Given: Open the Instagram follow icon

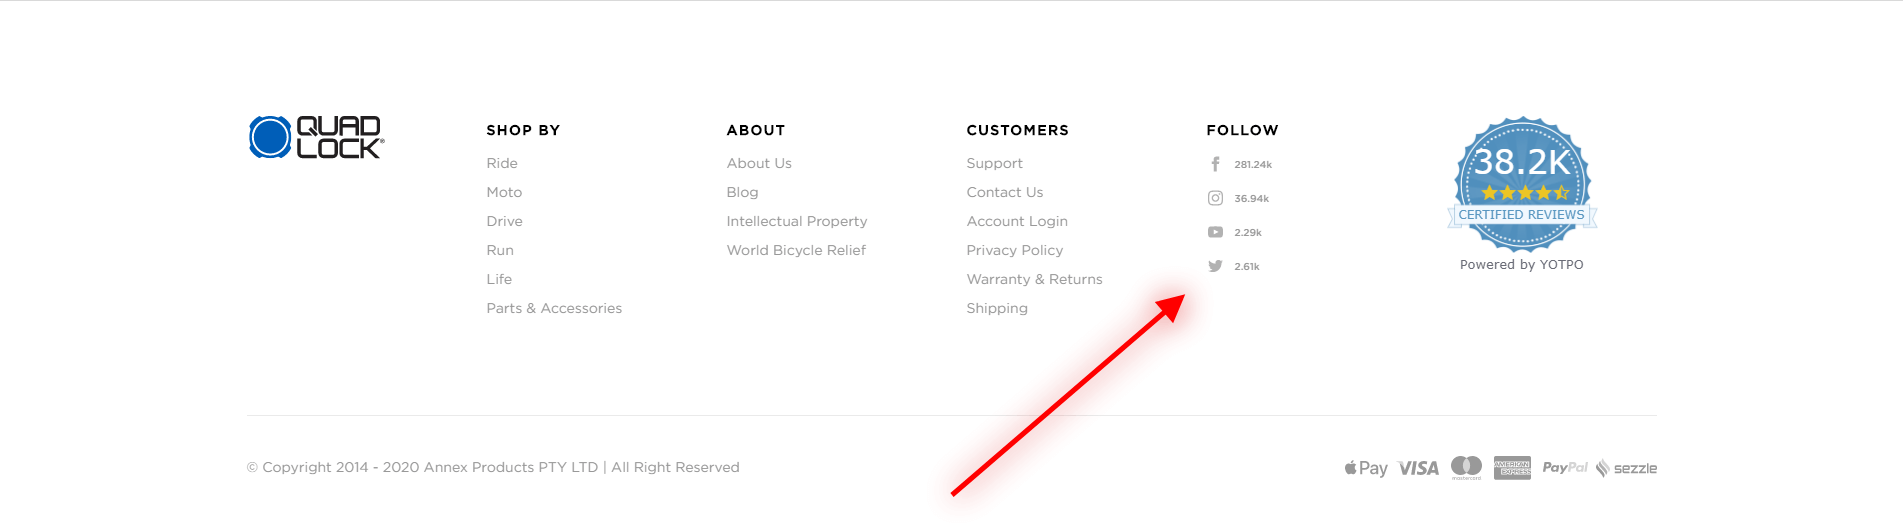Looking at the screenshot, I should point(1215,198).
